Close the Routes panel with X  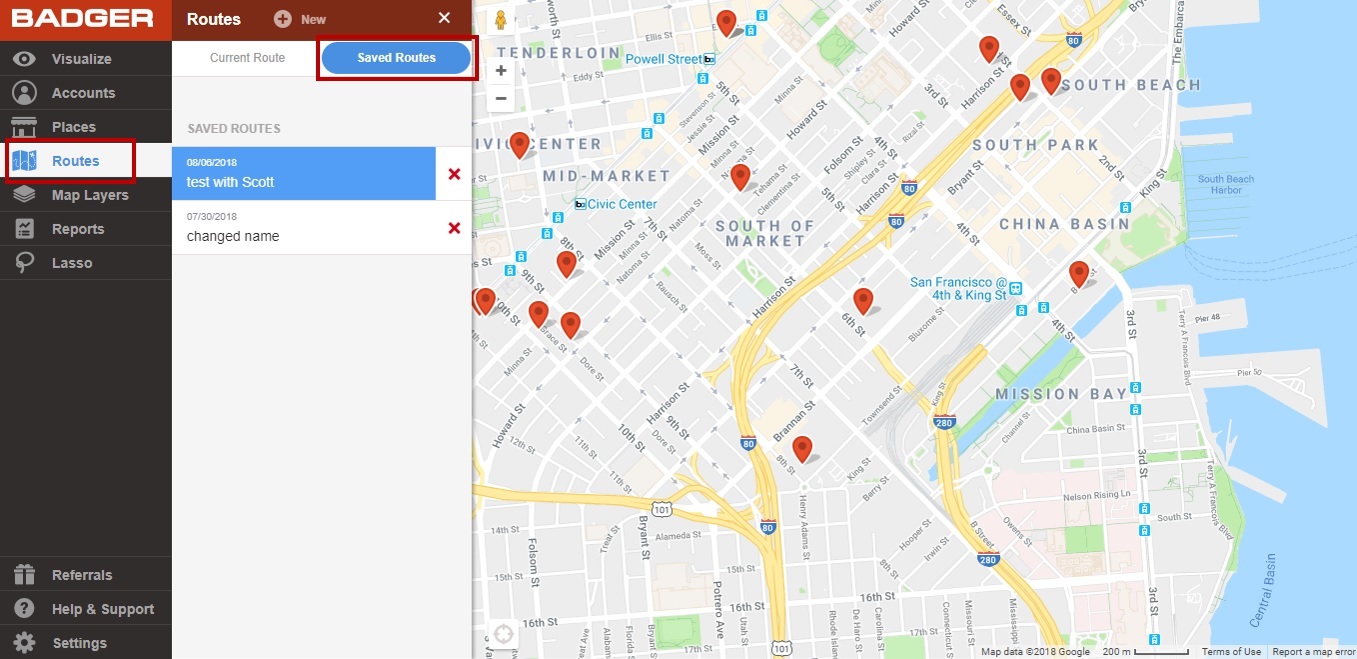pos(444,18)
